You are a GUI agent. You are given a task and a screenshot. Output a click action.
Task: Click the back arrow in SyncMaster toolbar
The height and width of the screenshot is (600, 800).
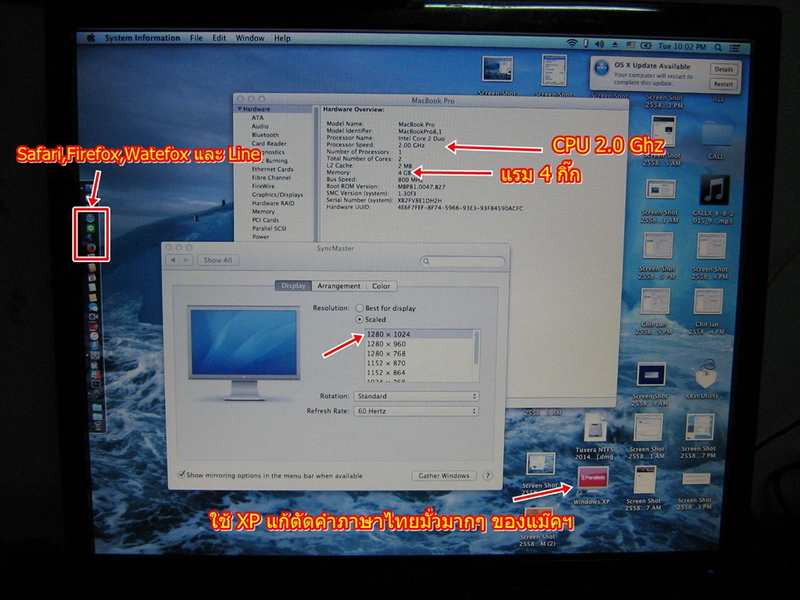[173, 260]
